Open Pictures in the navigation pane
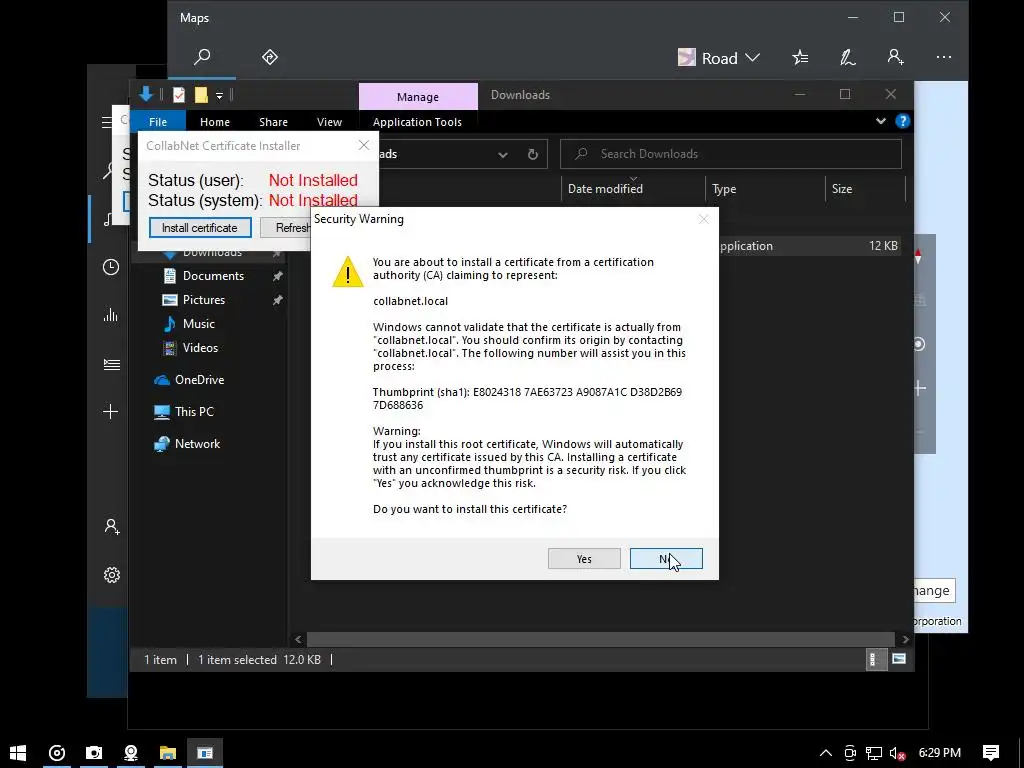Screen dimensions: 1024x768 (x=203, y=300)
